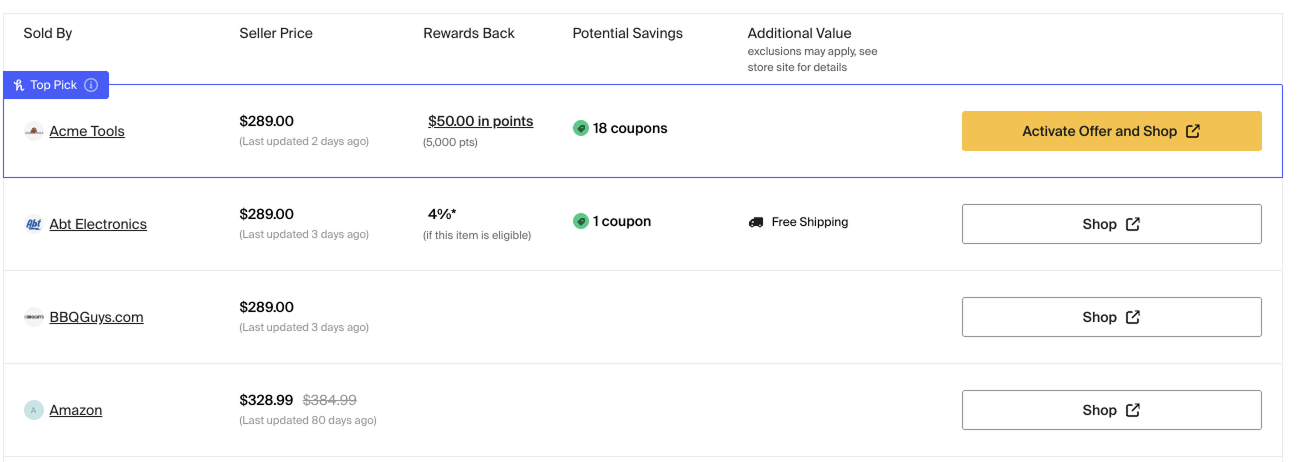Click the Top Pick badge label

pyautogui.click(x=53, y=85)
